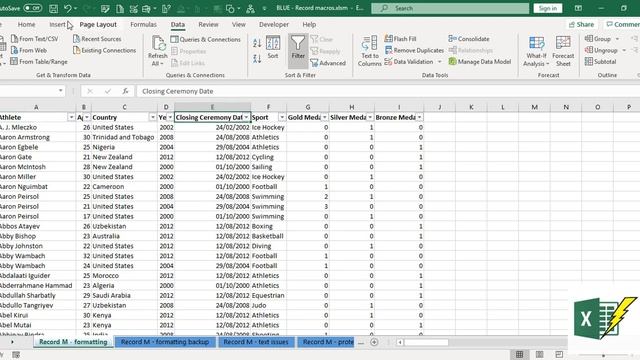Screen dimensions: 640x360
Task: Click the Sign in button
Action: [548, 8]
